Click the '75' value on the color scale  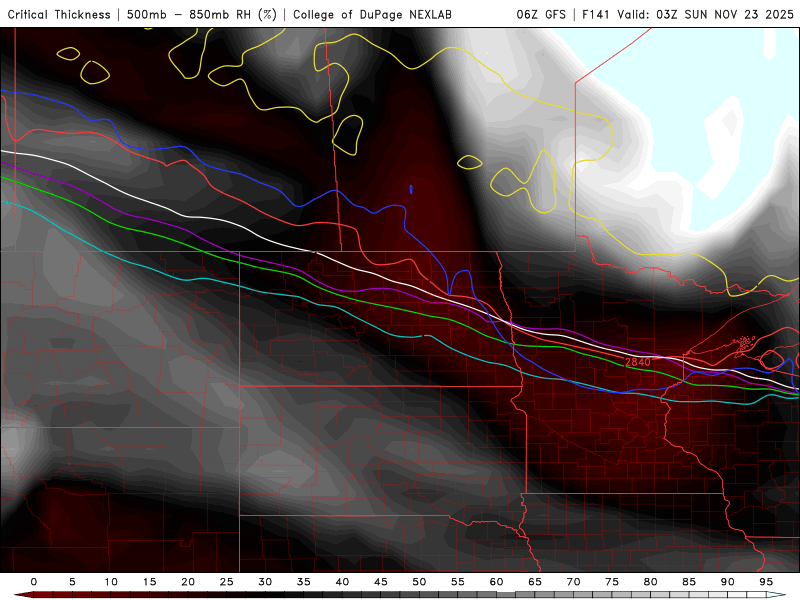[x=612, y=582]
